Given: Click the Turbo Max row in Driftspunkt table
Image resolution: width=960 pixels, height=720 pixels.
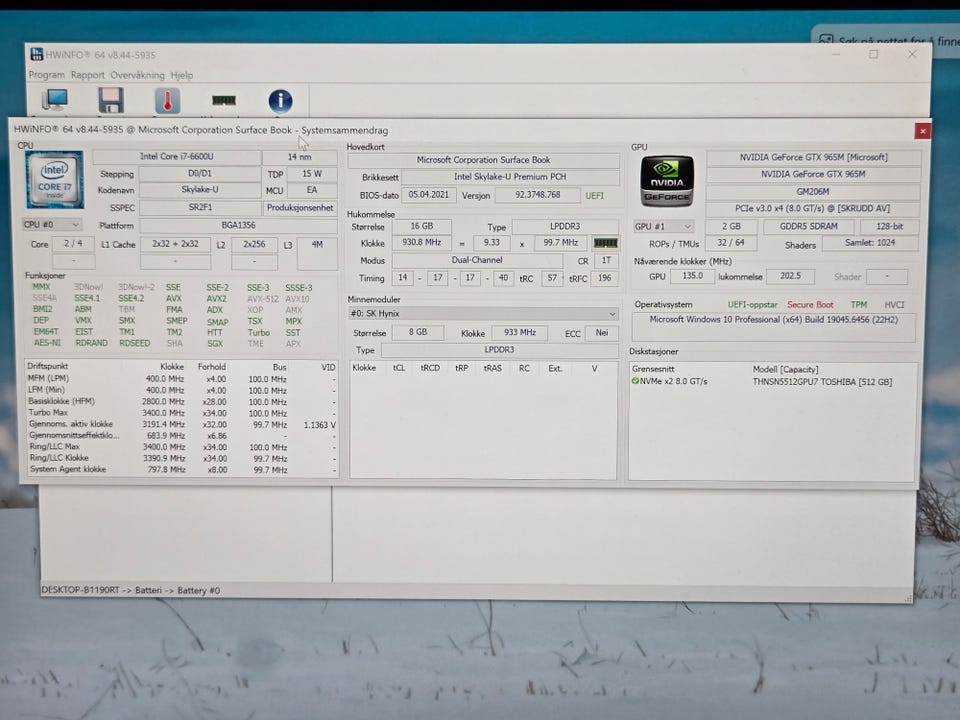Looking at the screenshot, I should pos(181,413).
